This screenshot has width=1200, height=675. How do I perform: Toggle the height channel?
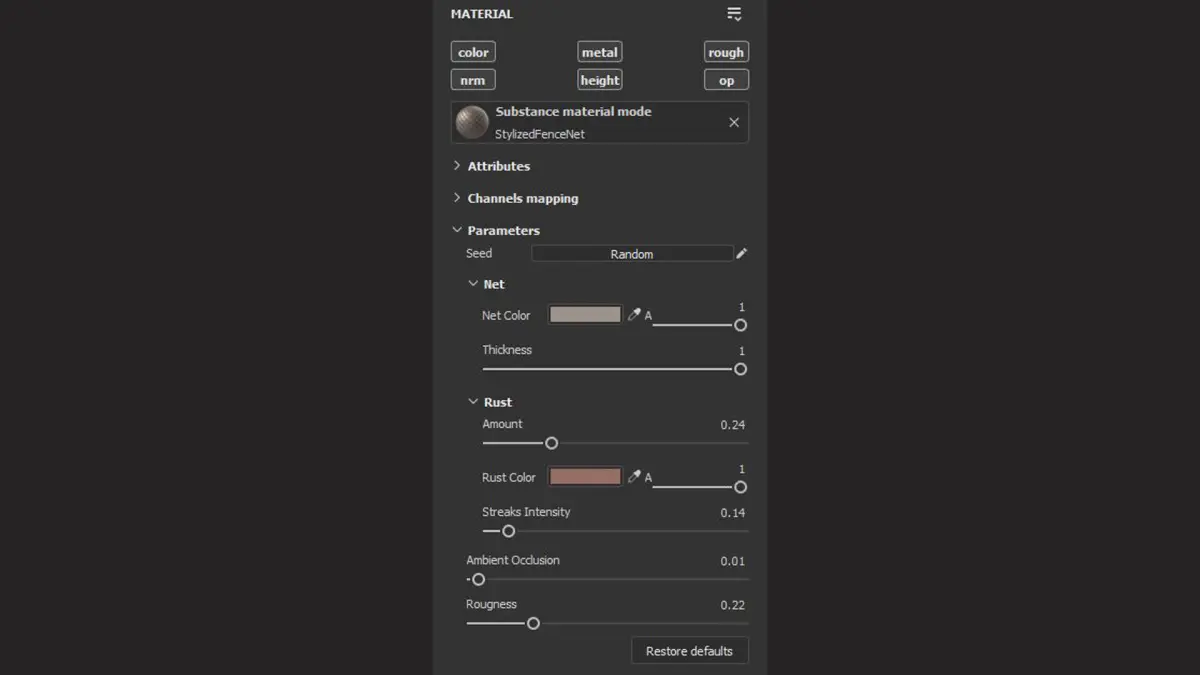[599, 80]
